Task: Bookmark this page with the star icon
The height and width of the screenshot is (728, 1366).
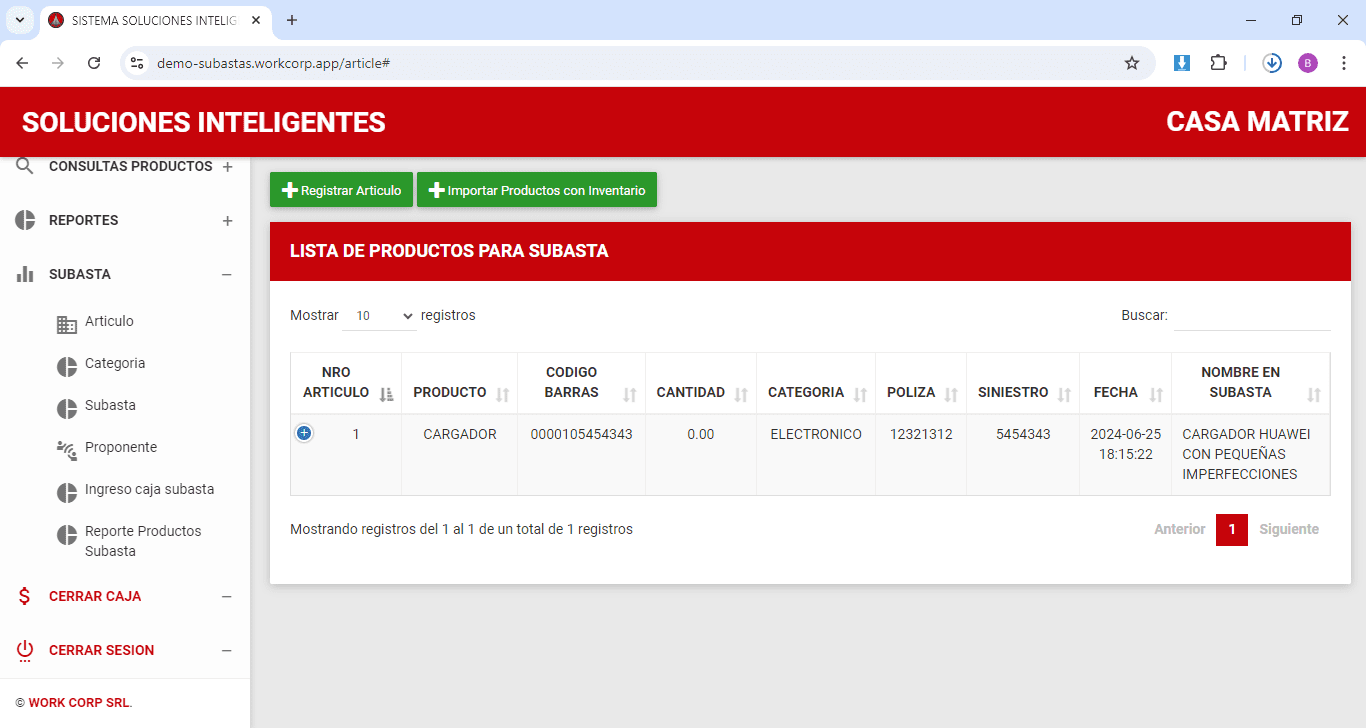Action: [1132, 63]
